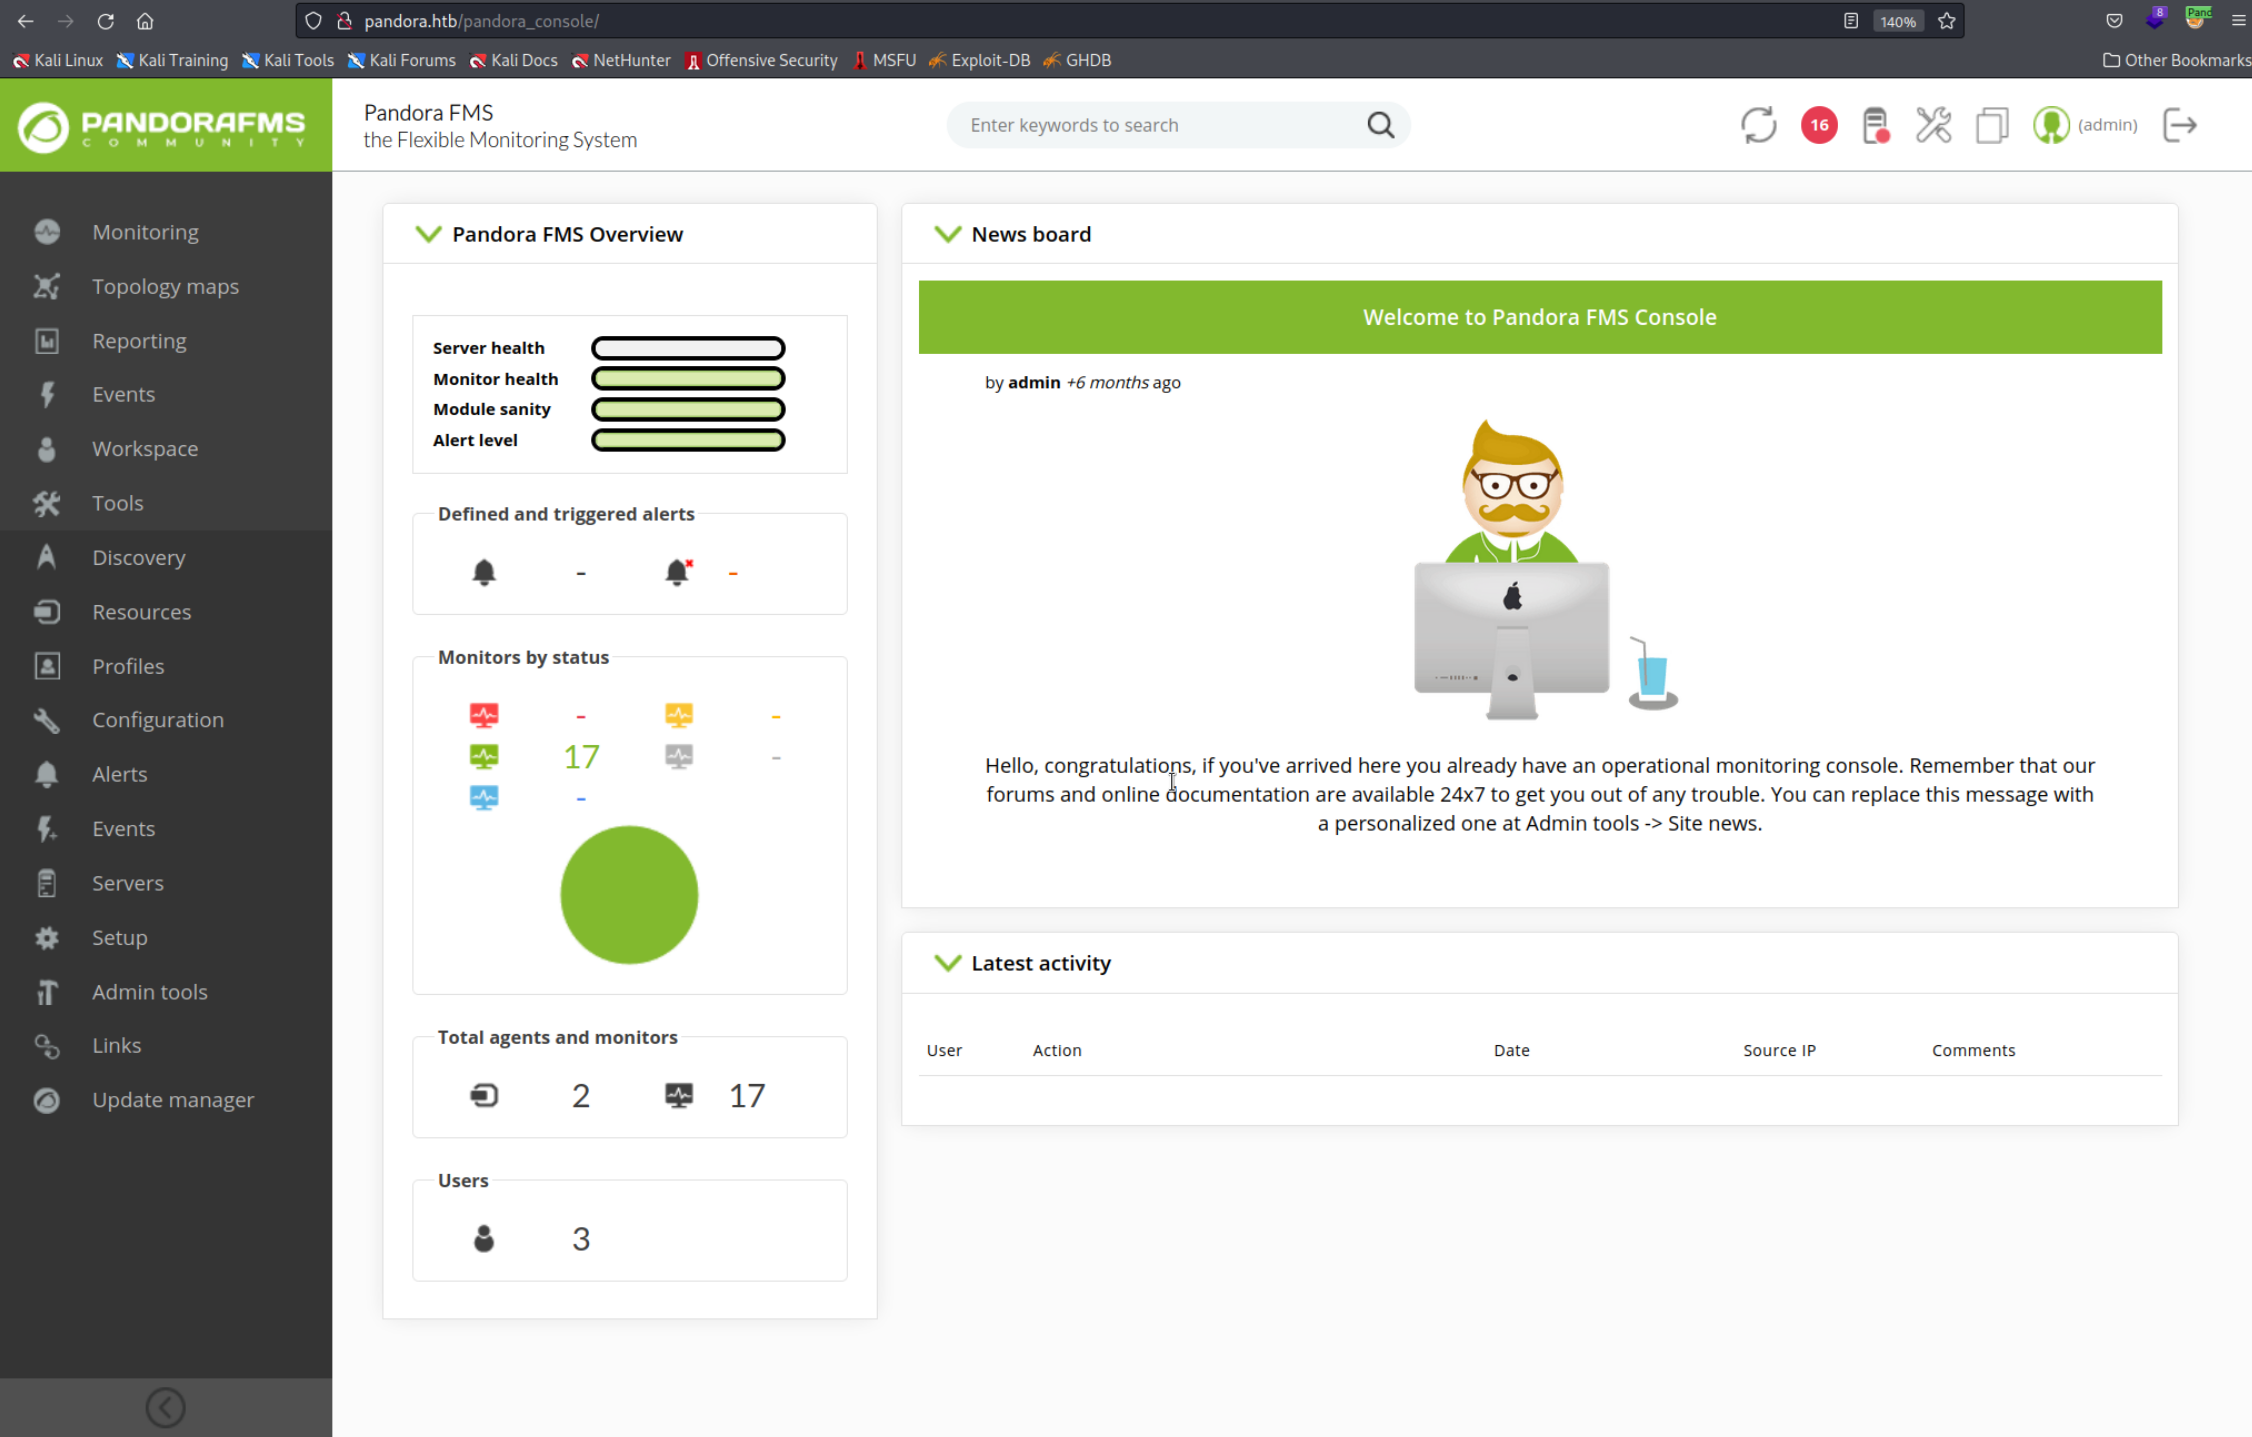Click the Monitor health progress bar
Viewport: 2252px width, 1437px height.
tap(688, 379)
